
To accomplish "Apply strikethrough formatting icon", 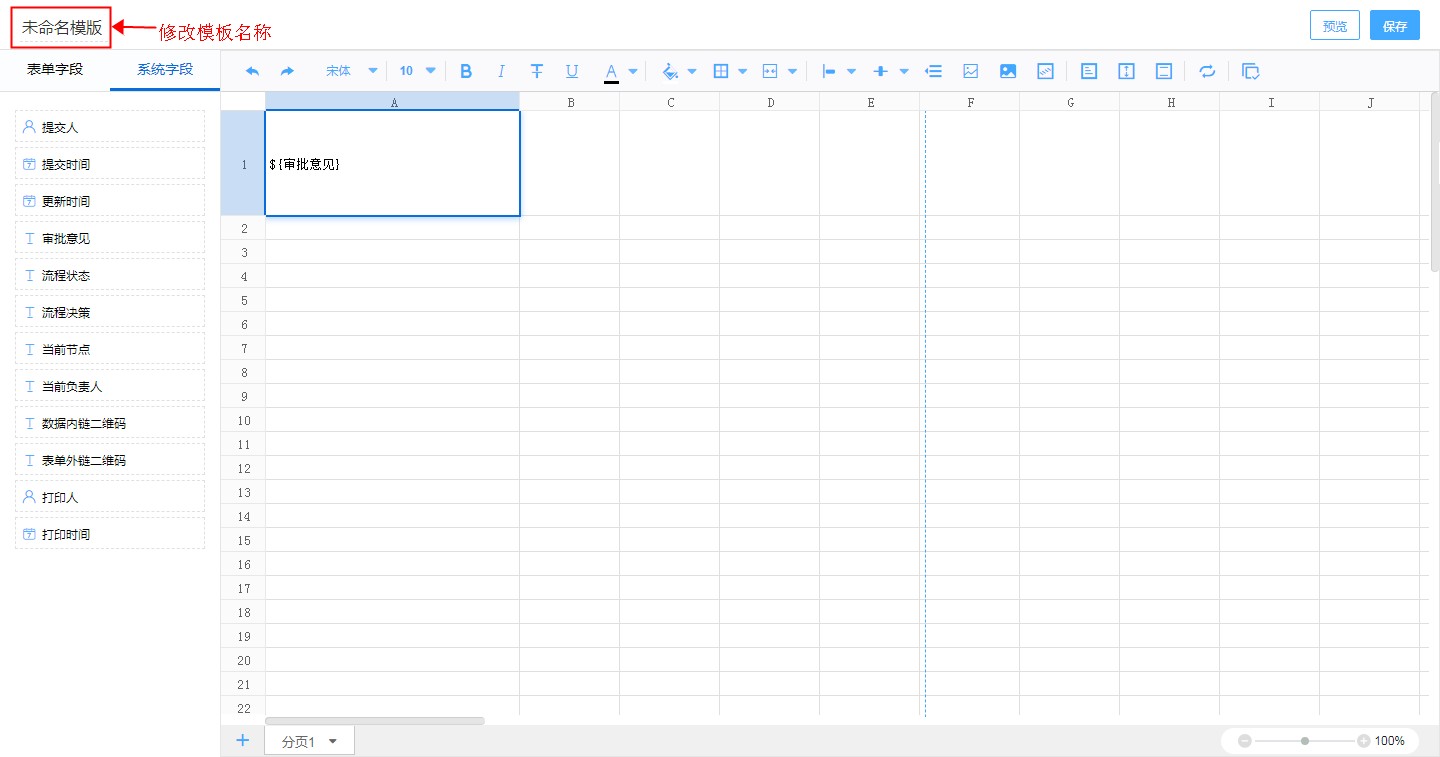I will pyautogui.click(x=537, y=71).
